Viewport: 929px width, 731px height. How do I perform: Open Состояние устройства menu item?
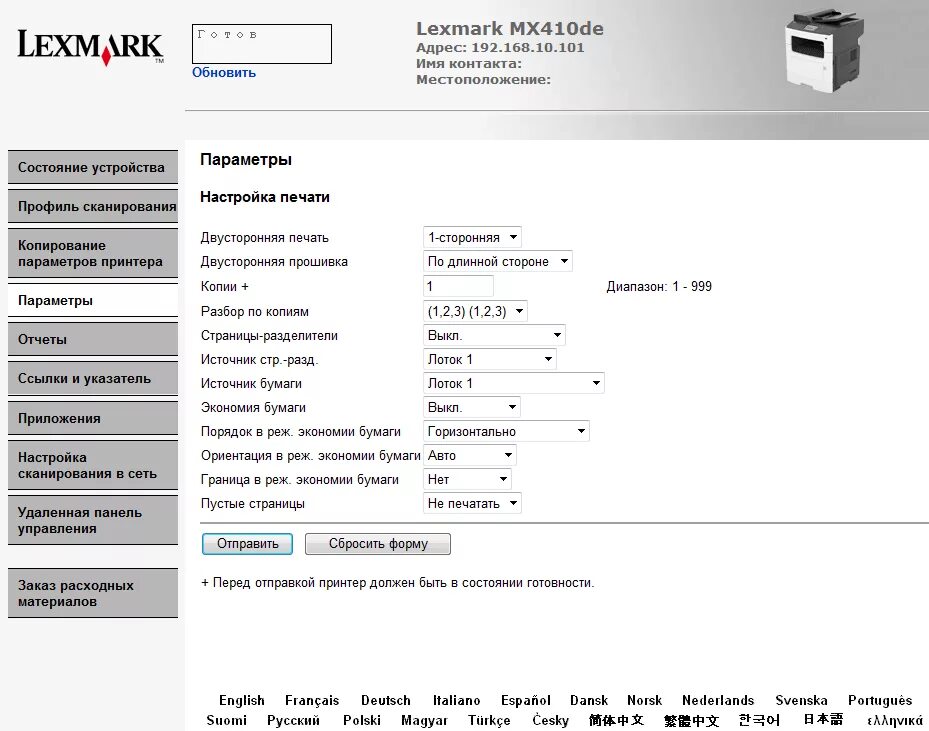tap(93, 167)
